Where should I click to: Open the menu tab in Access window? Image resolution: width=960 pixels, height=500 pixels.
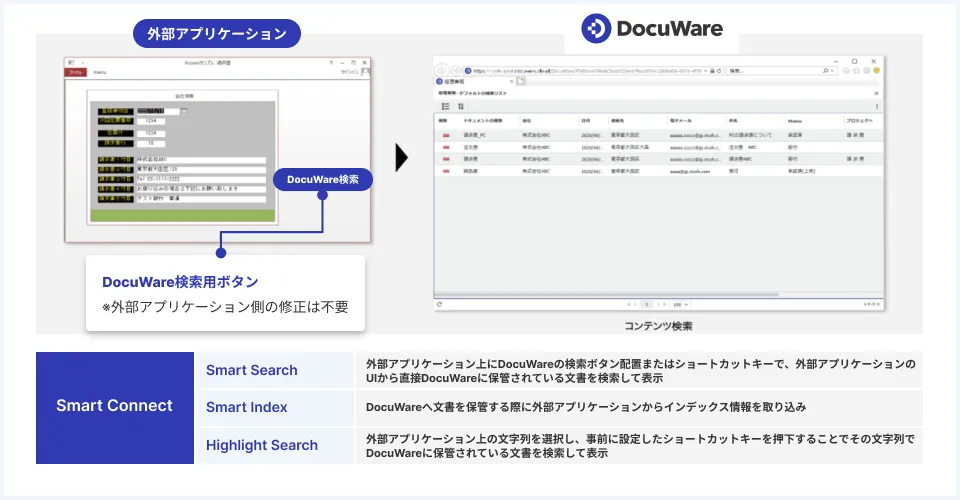click(100, 72)
